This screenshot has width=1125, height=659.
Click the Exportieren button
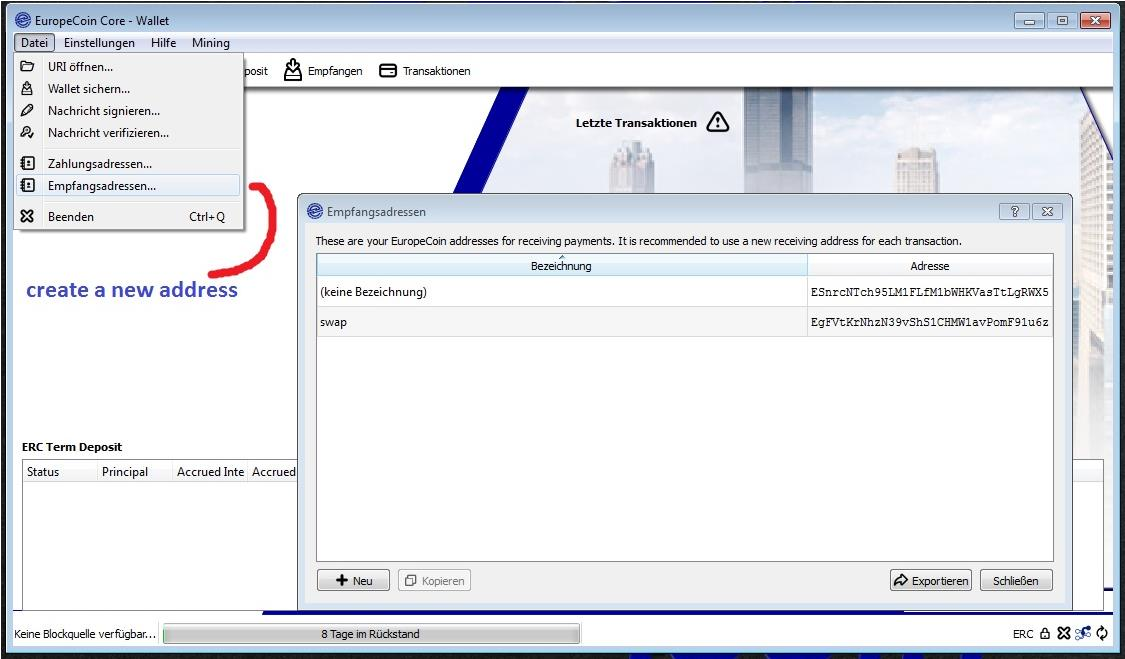point(931,580)
